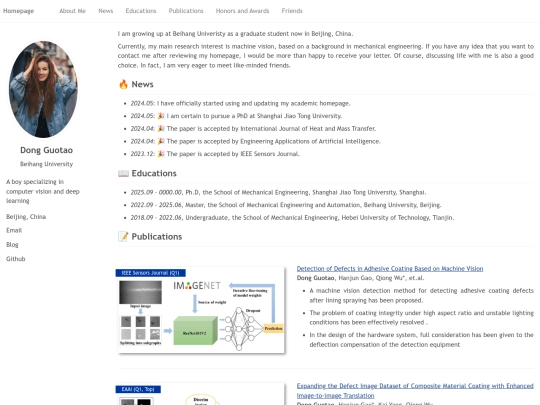The image size is (540, 405).
Task: Go to About Me section
Action: [x=72, y=11]
